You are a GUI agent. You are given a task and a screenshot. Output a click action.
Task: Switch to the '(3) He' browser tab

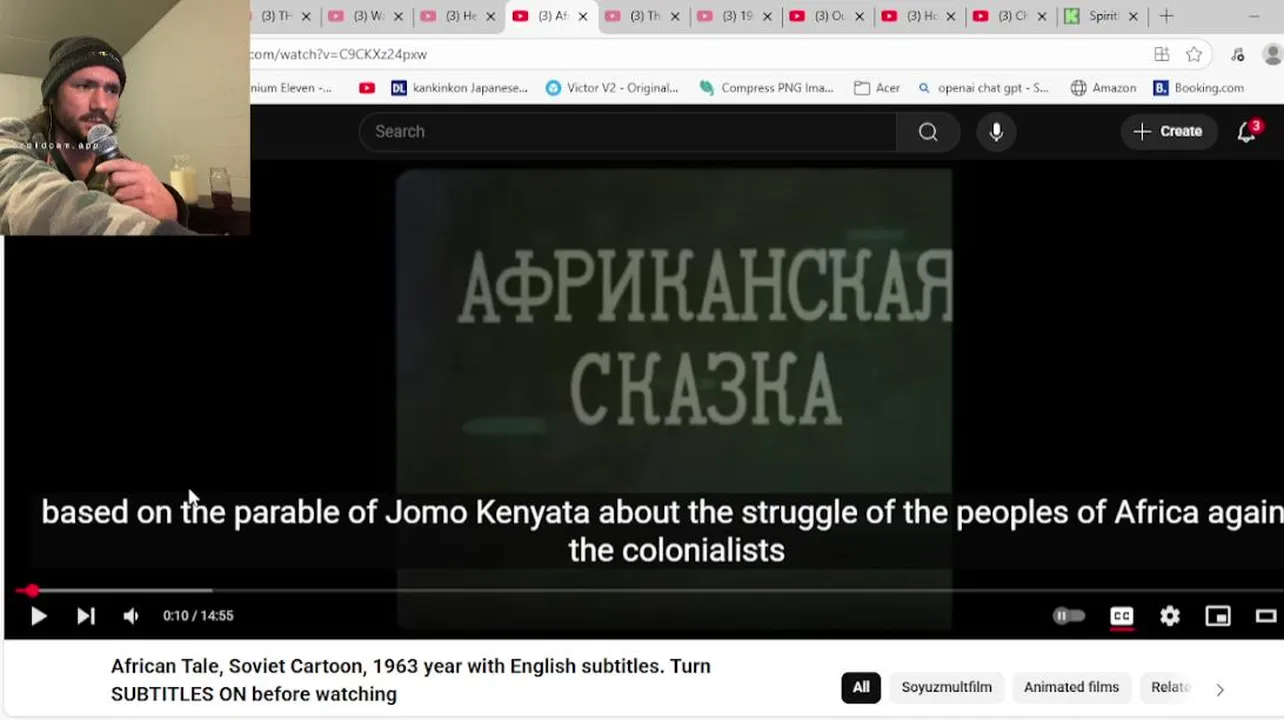[x=459, y=16]
